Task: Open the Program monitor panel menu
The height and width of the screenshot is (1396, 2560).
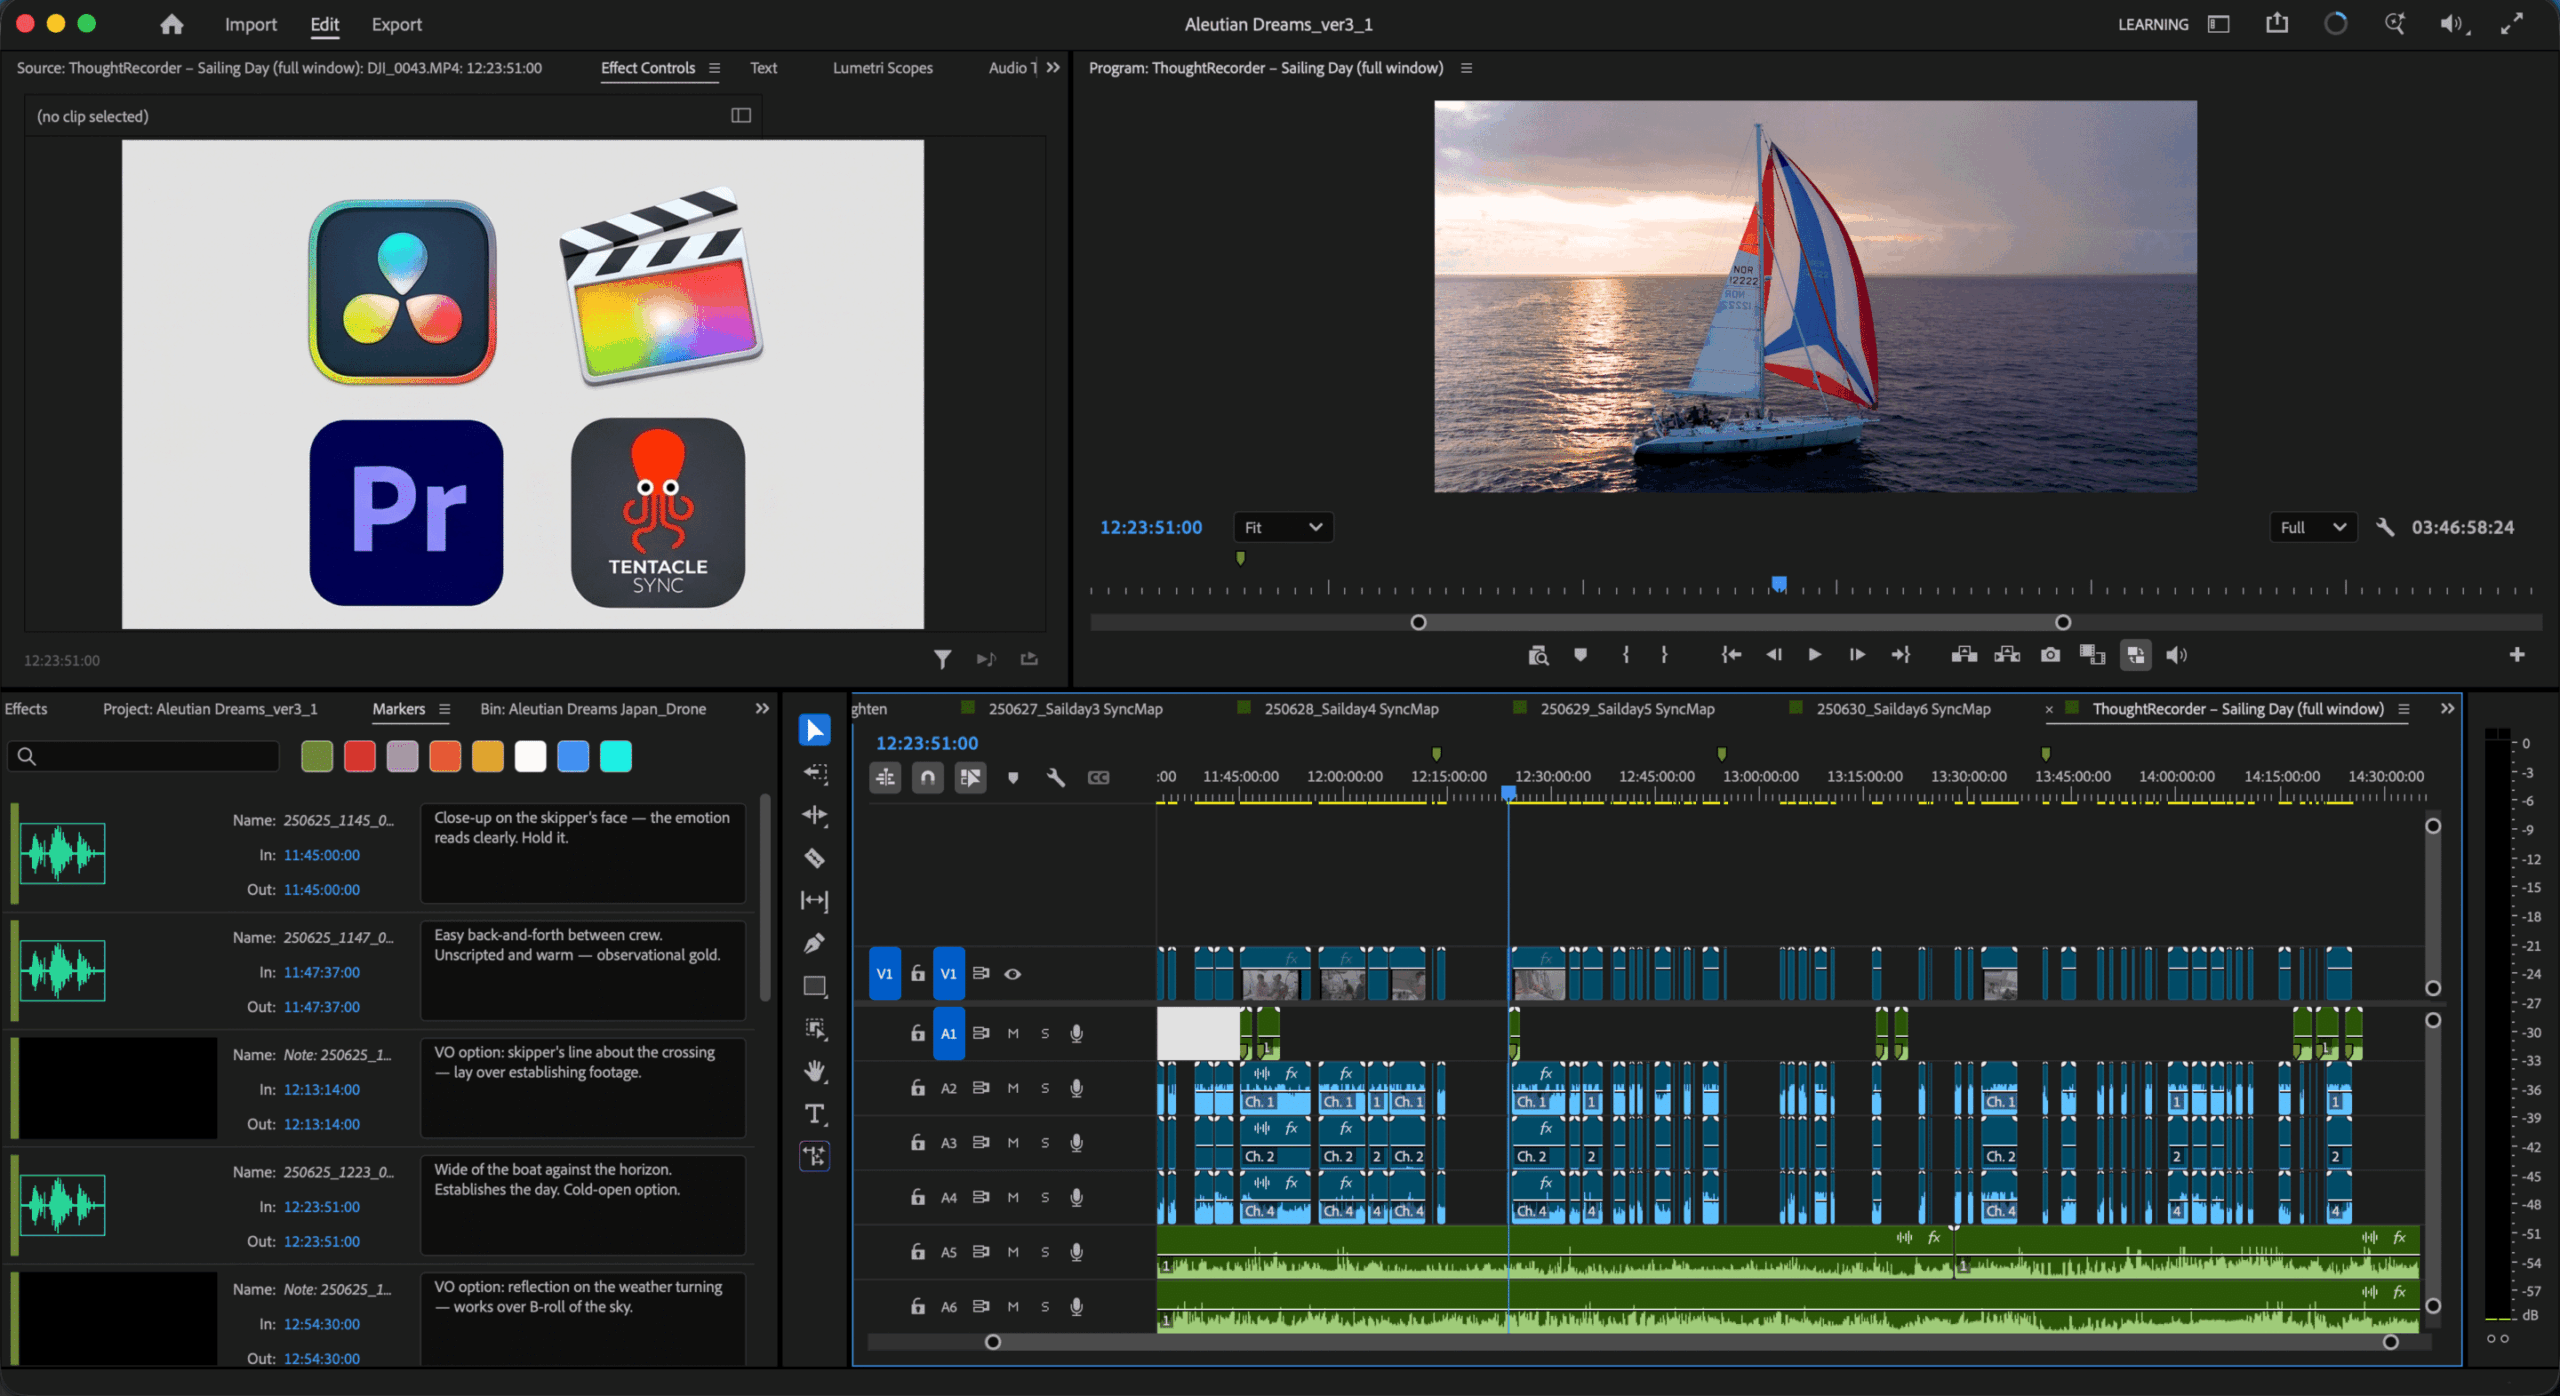Action: [1466, 68]
